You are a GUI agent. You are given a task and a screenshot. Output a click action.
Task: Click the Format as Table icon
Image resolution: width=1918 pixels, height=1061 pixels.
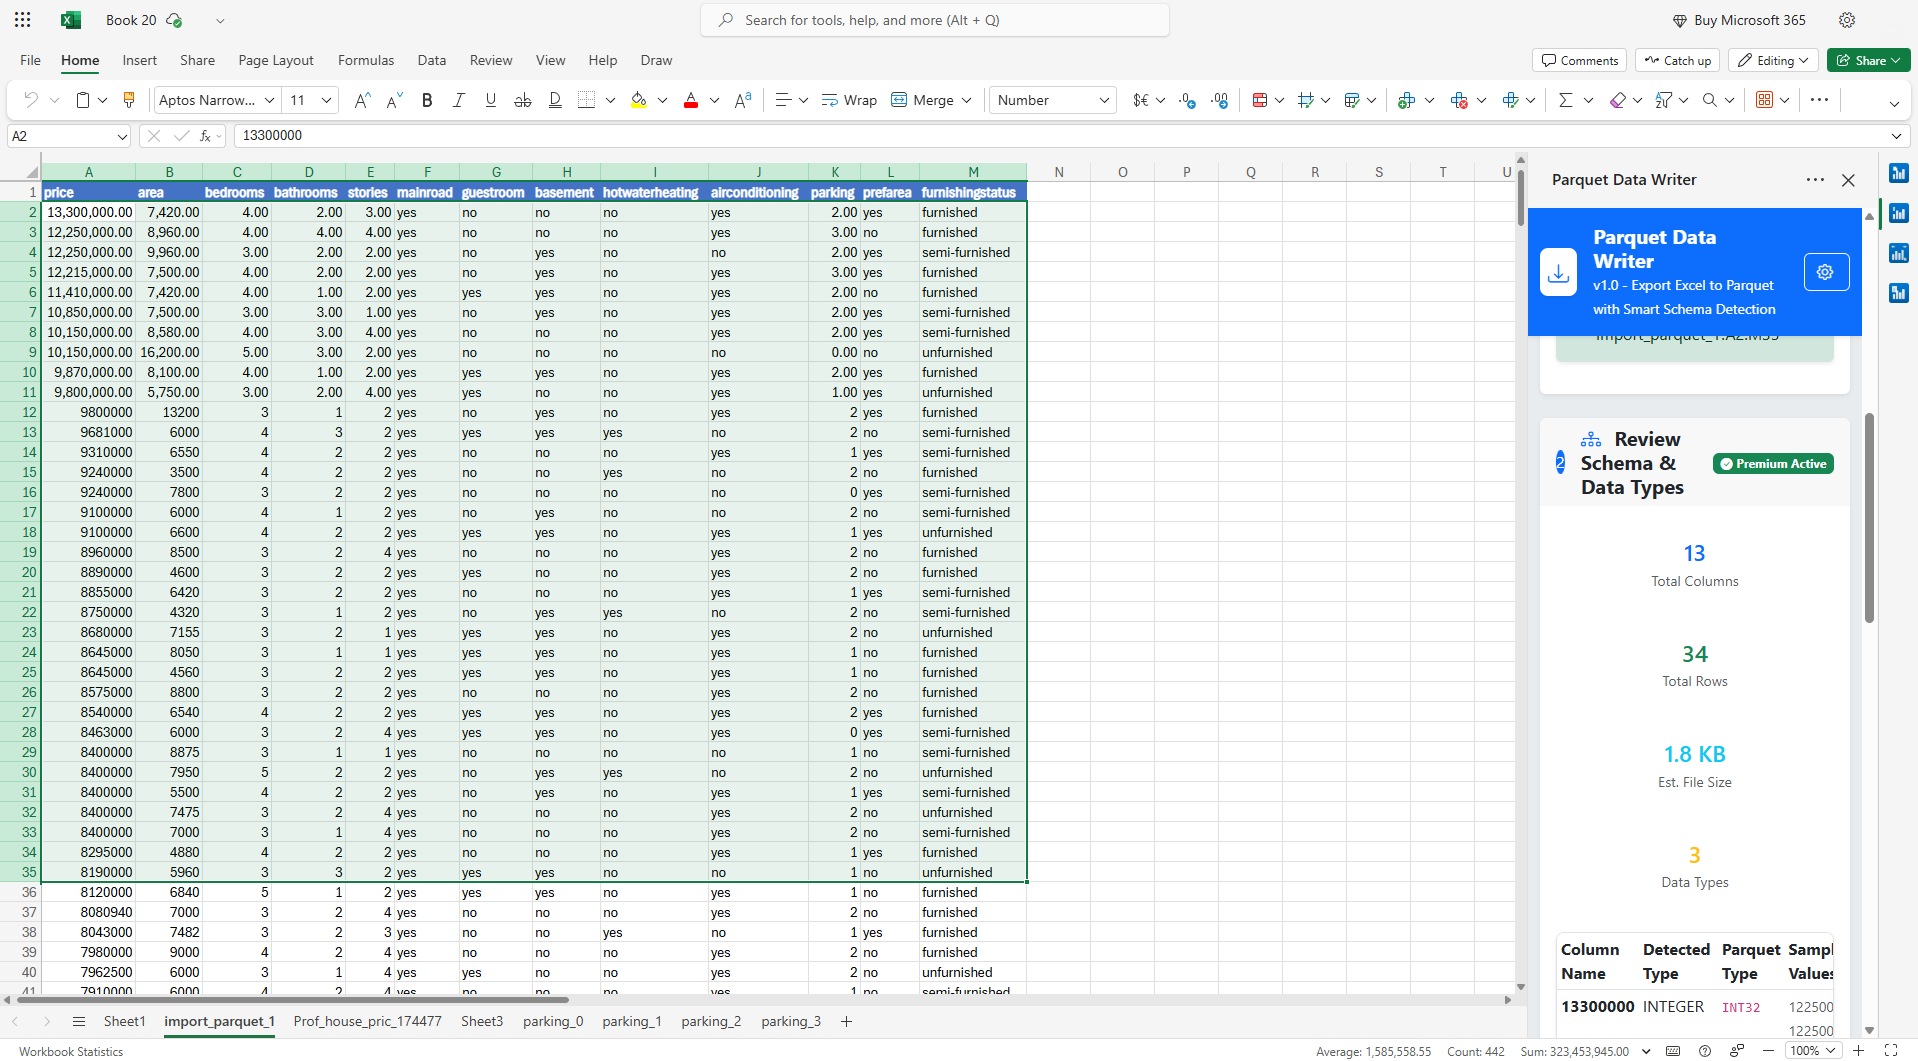click(1352, 100)
